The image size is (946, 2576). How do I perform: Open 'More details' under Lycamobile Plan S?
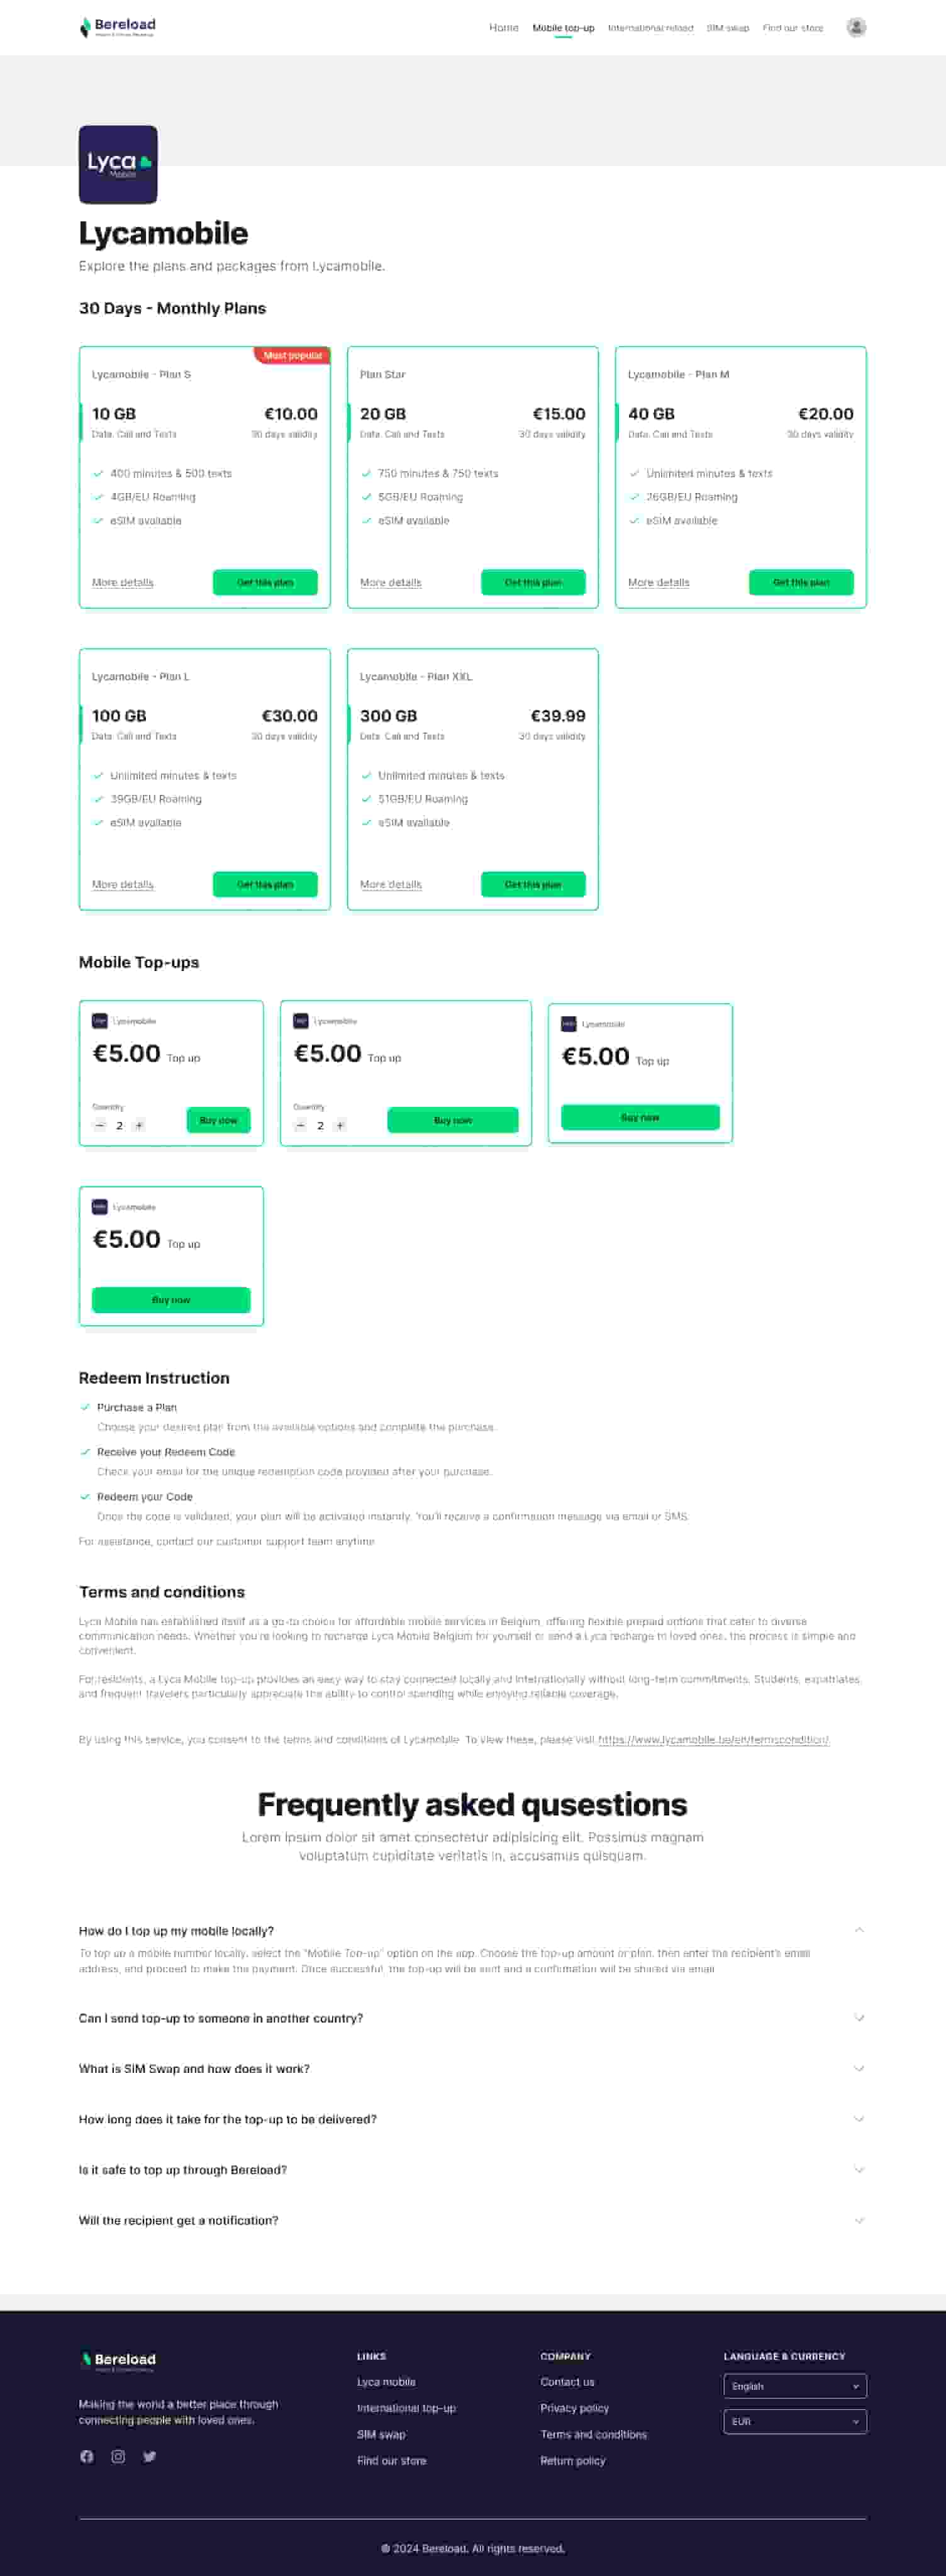pyautogui.click(x=122, y=582)
